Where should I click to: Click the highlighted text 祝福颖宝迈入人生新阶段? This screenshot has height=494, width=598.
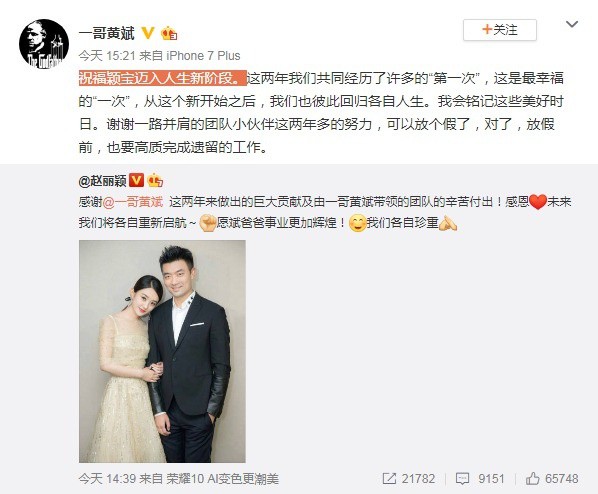pos(163,78)
